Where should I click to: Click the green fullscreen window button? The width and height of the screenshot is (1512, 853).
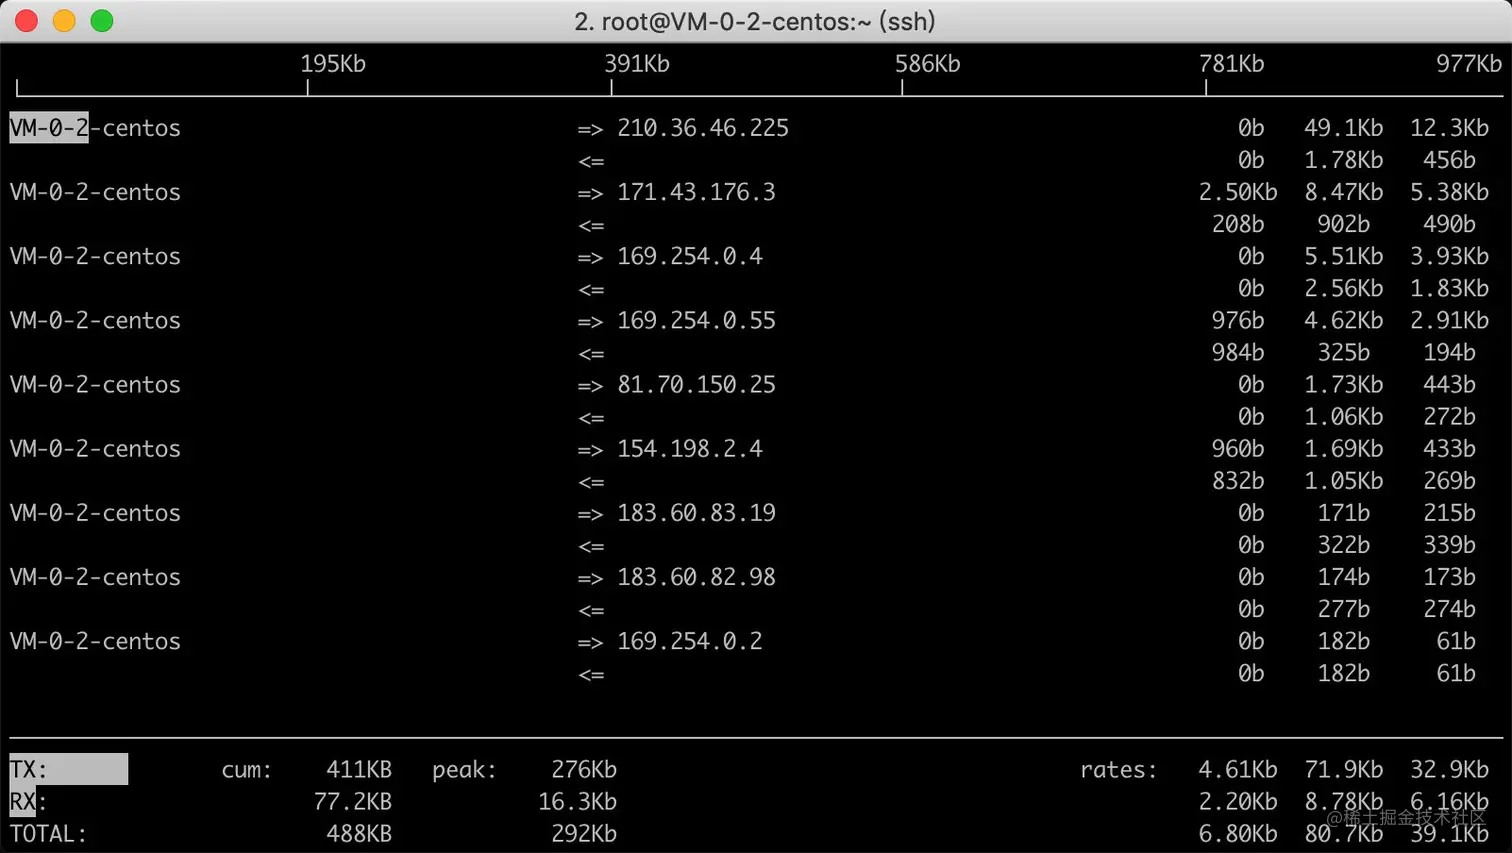(x=102, y=21)
